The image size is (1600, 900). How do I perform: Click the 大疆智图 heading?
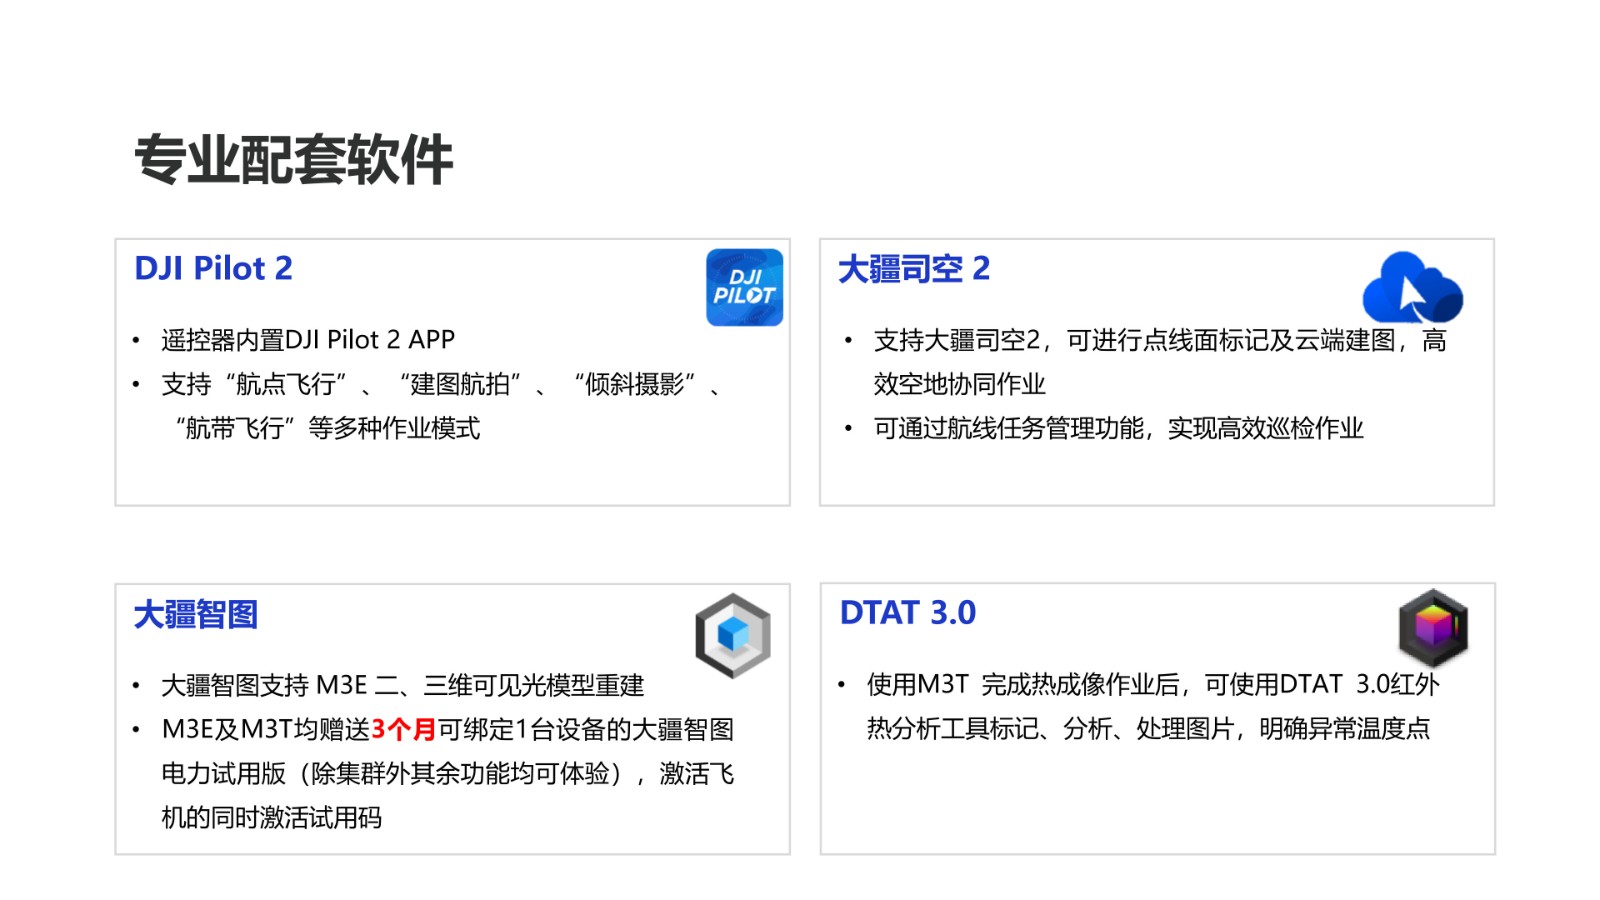pos(196,614)
